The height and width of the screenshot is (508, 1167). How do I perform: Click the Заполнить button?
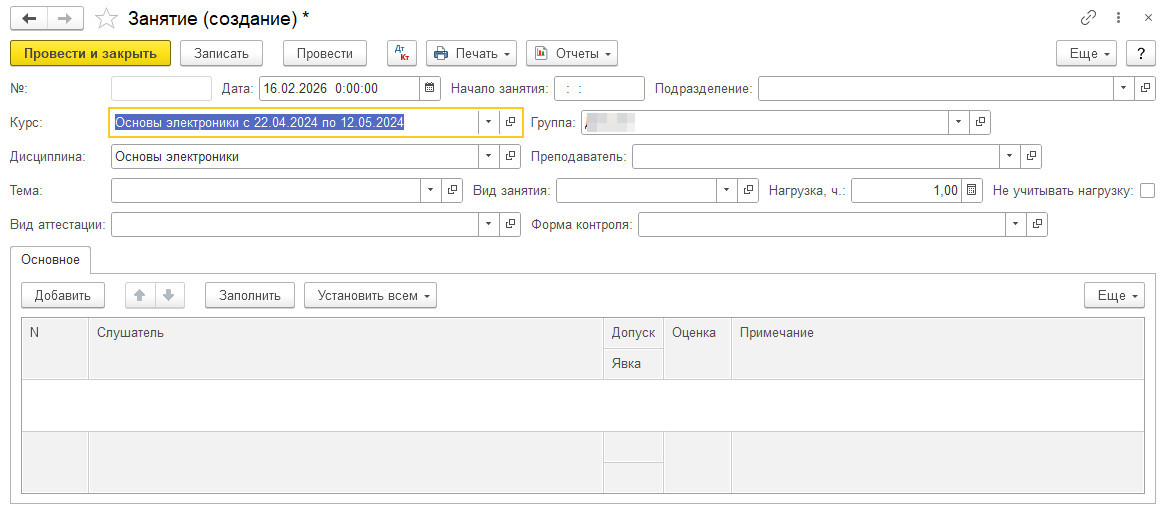pos(250,295)
